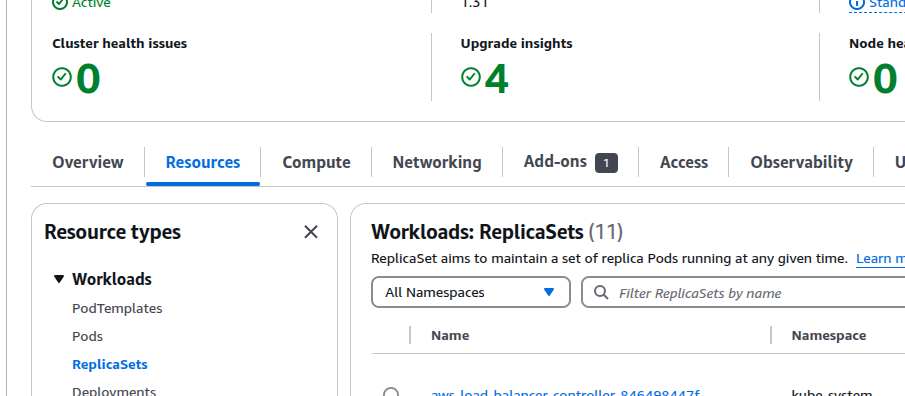The height and width of the screenshot is (396, 905).
Task: Click the Node health check icon
Action: coord(858,77)
